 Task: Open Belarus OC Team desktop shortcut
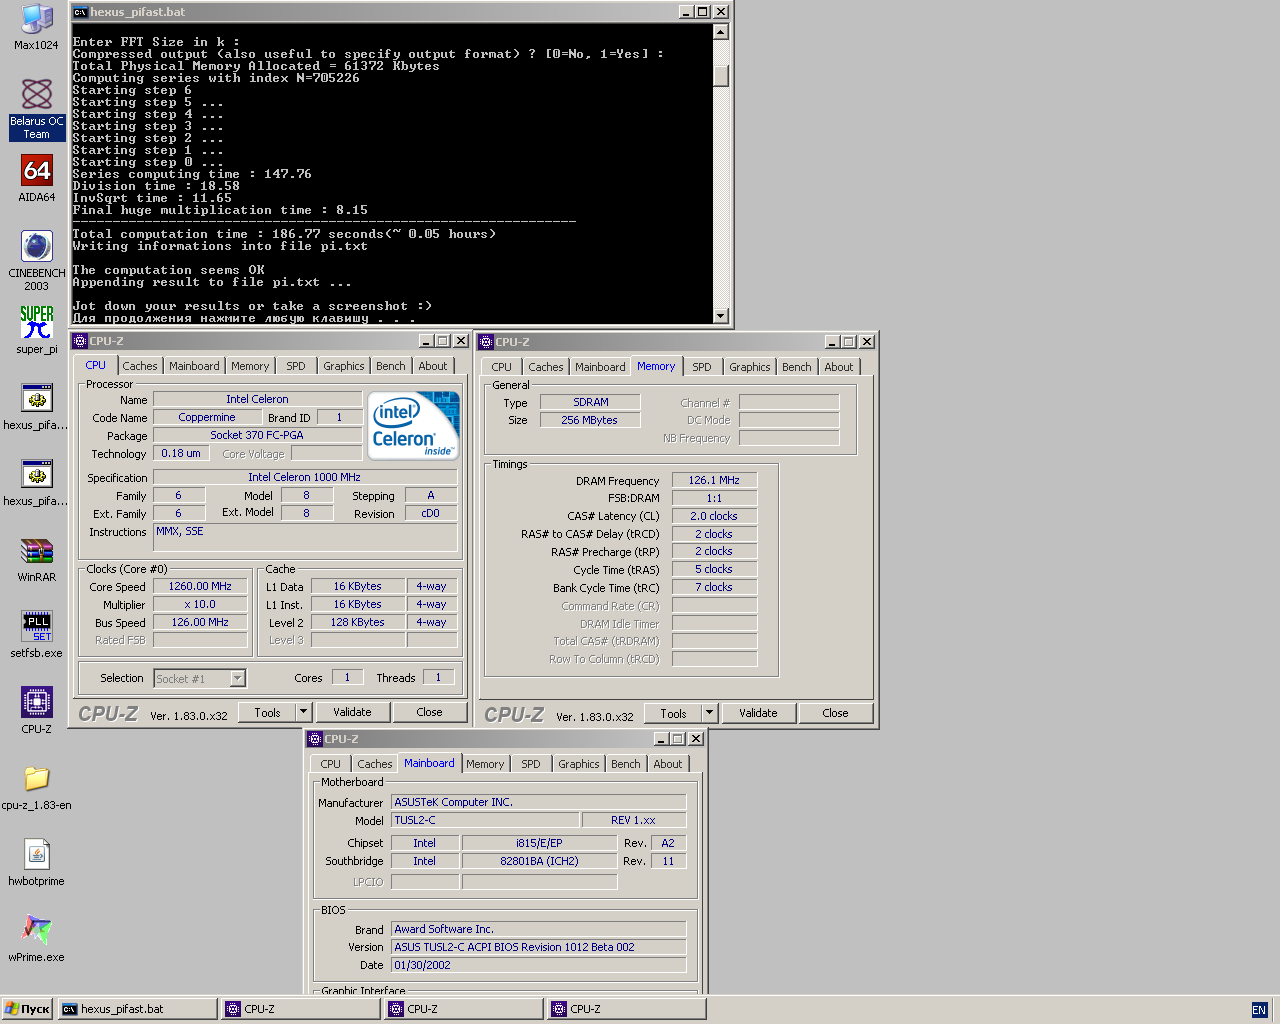click(36, 110)
